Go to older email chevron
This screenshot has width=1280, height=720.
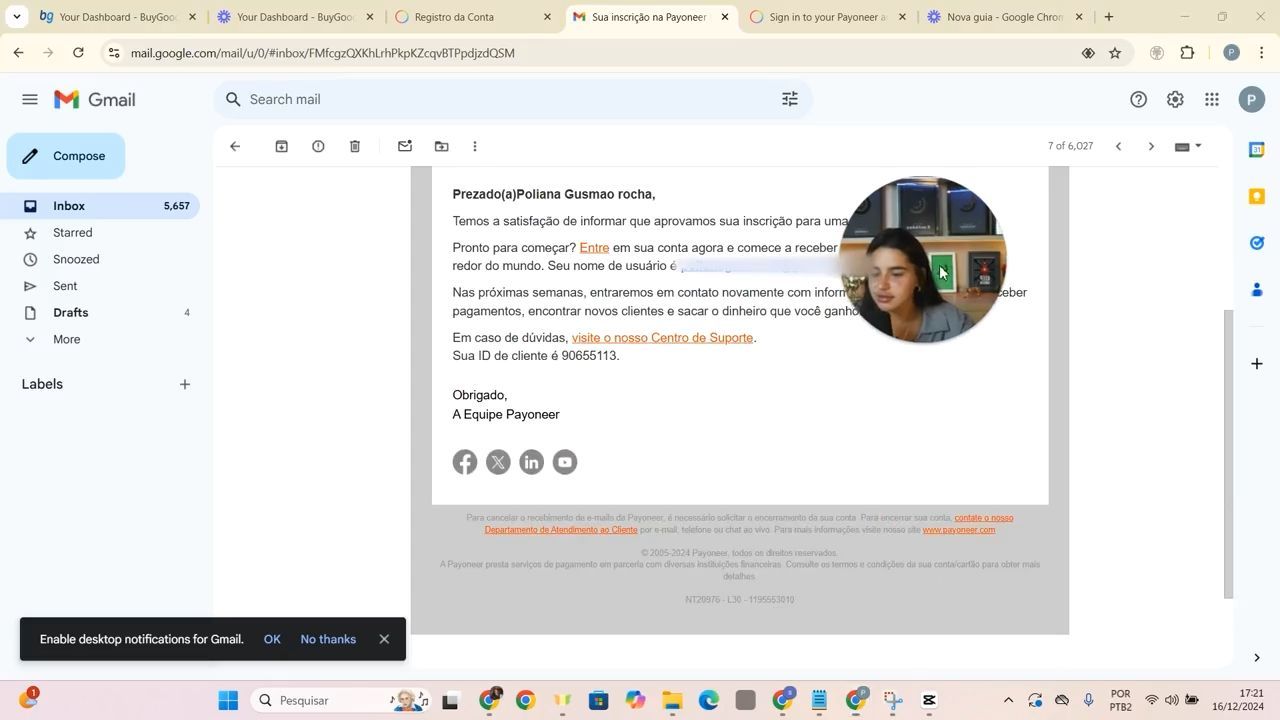[x=1151, y=146]
